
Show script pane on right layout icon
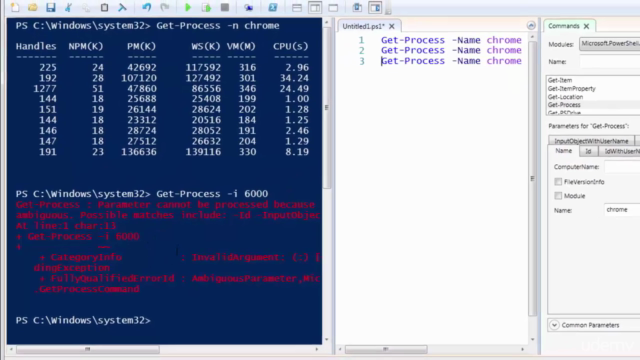[x=315, y=7]
